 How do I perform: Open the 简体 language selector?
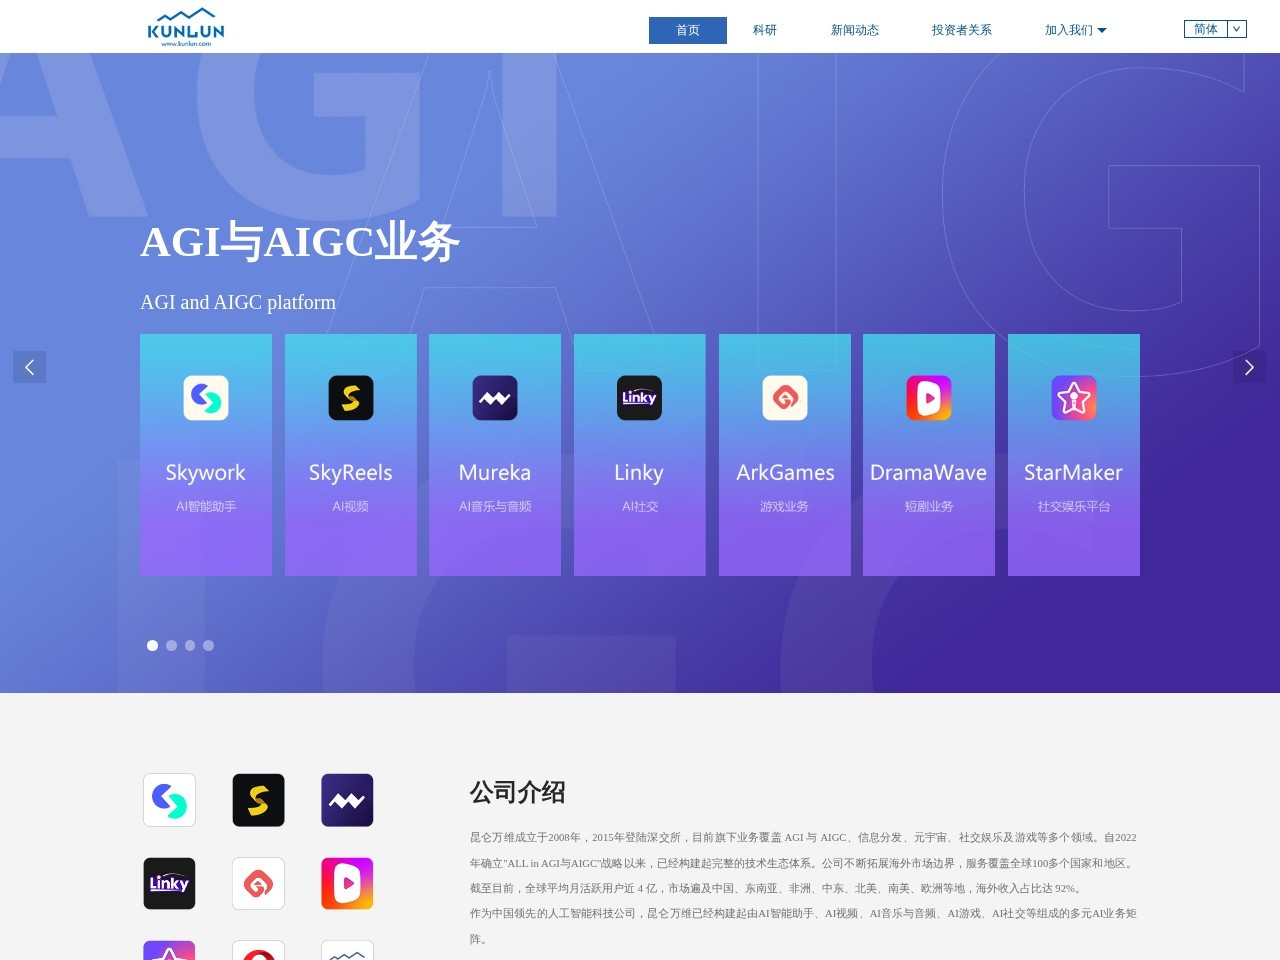click(x=1206, y=29)
